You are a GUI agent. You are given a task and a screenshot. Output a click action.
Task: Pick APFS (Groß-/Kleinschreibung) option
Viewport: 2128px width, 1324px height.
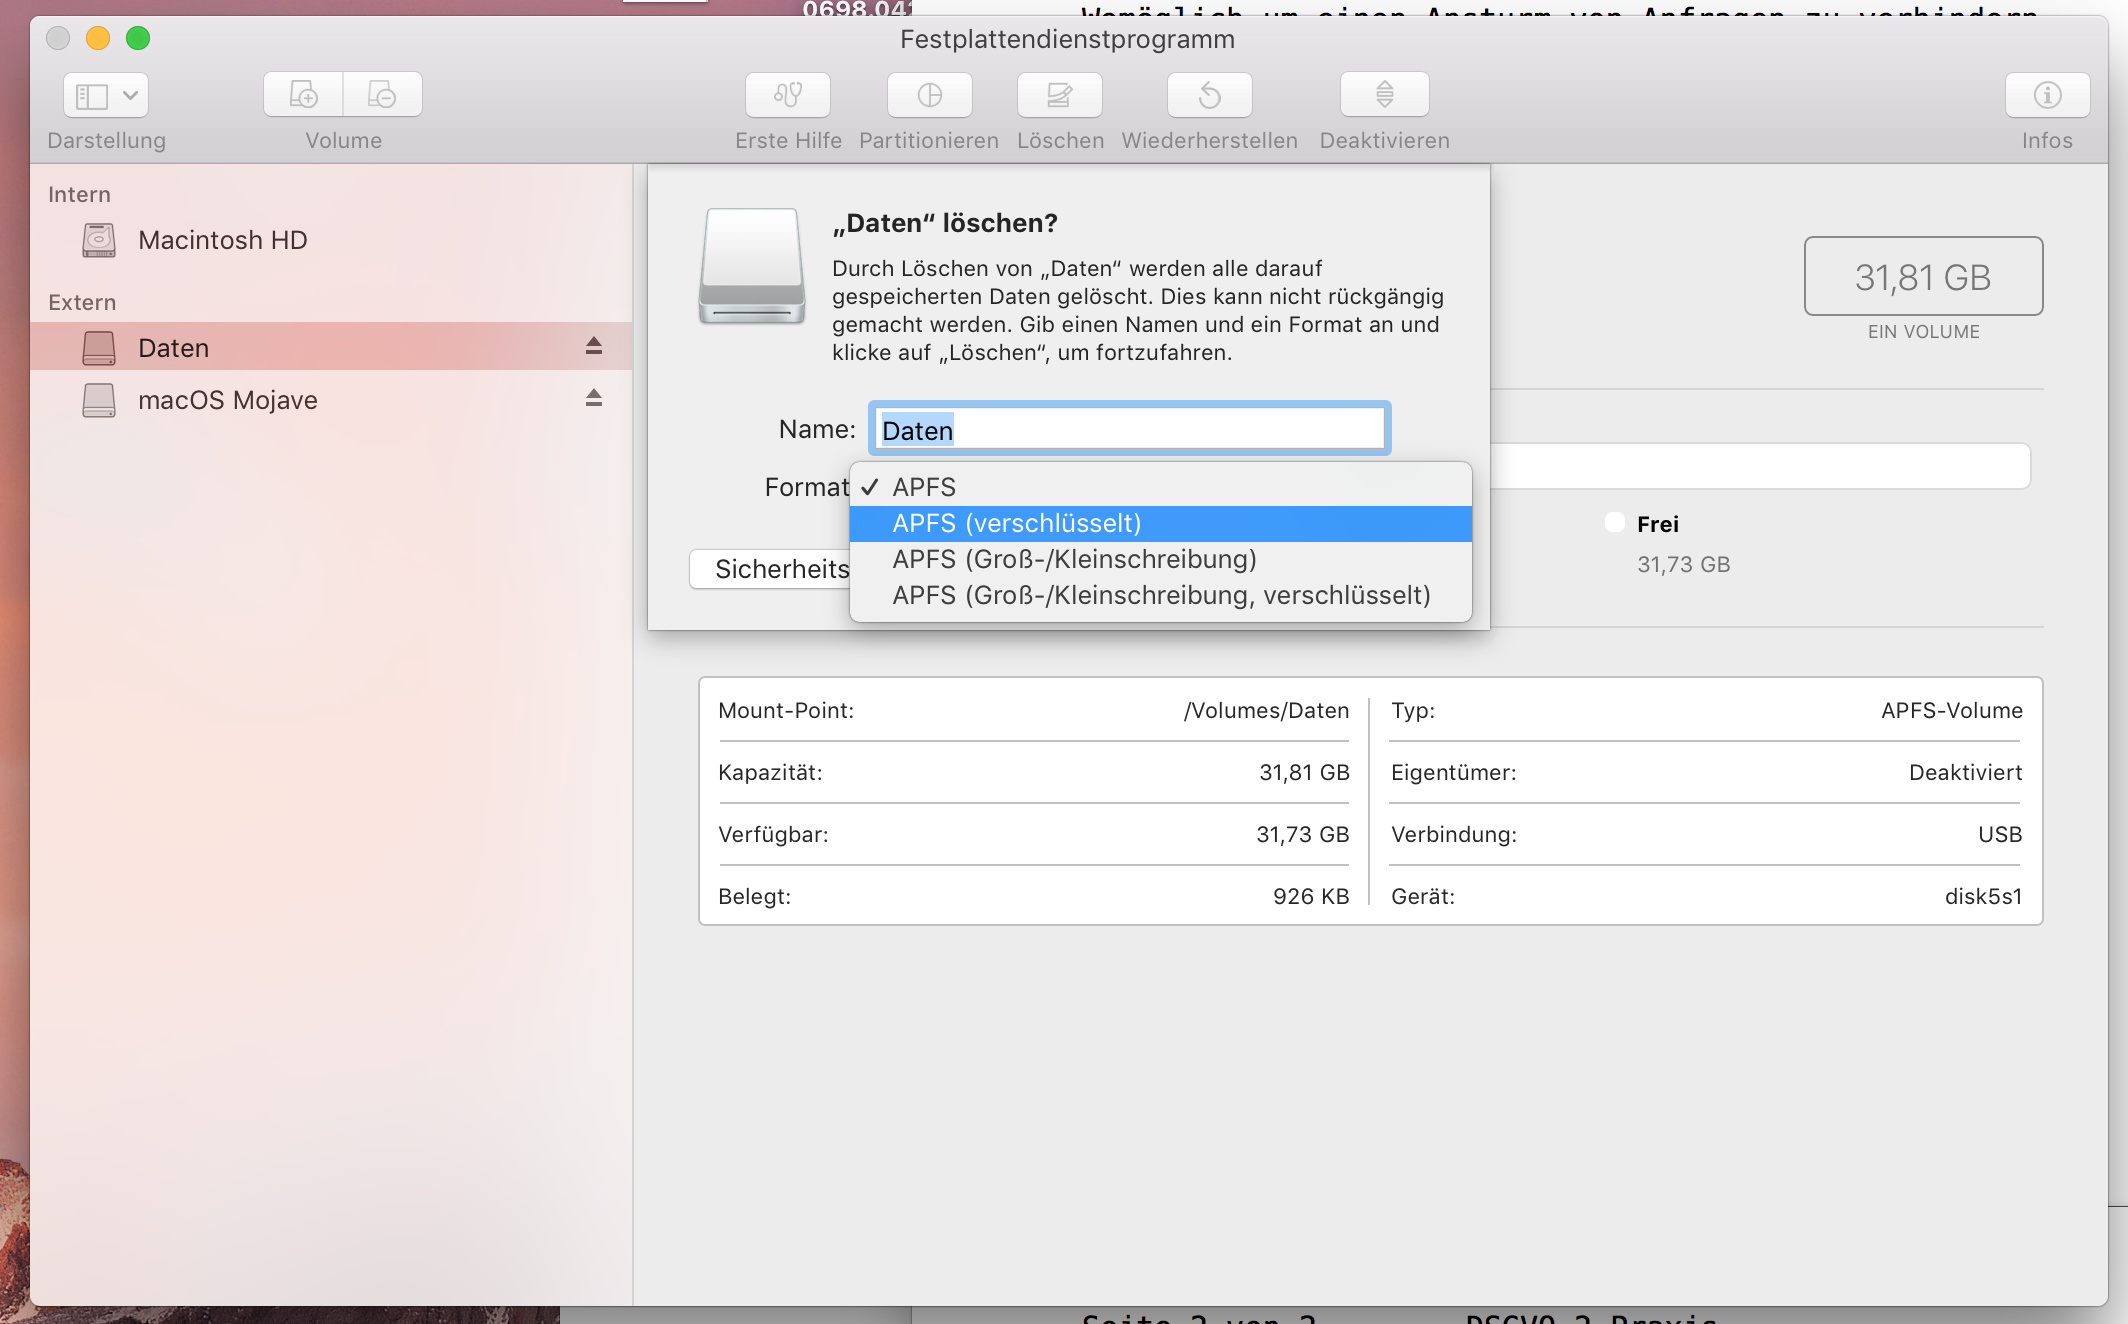1074,559
